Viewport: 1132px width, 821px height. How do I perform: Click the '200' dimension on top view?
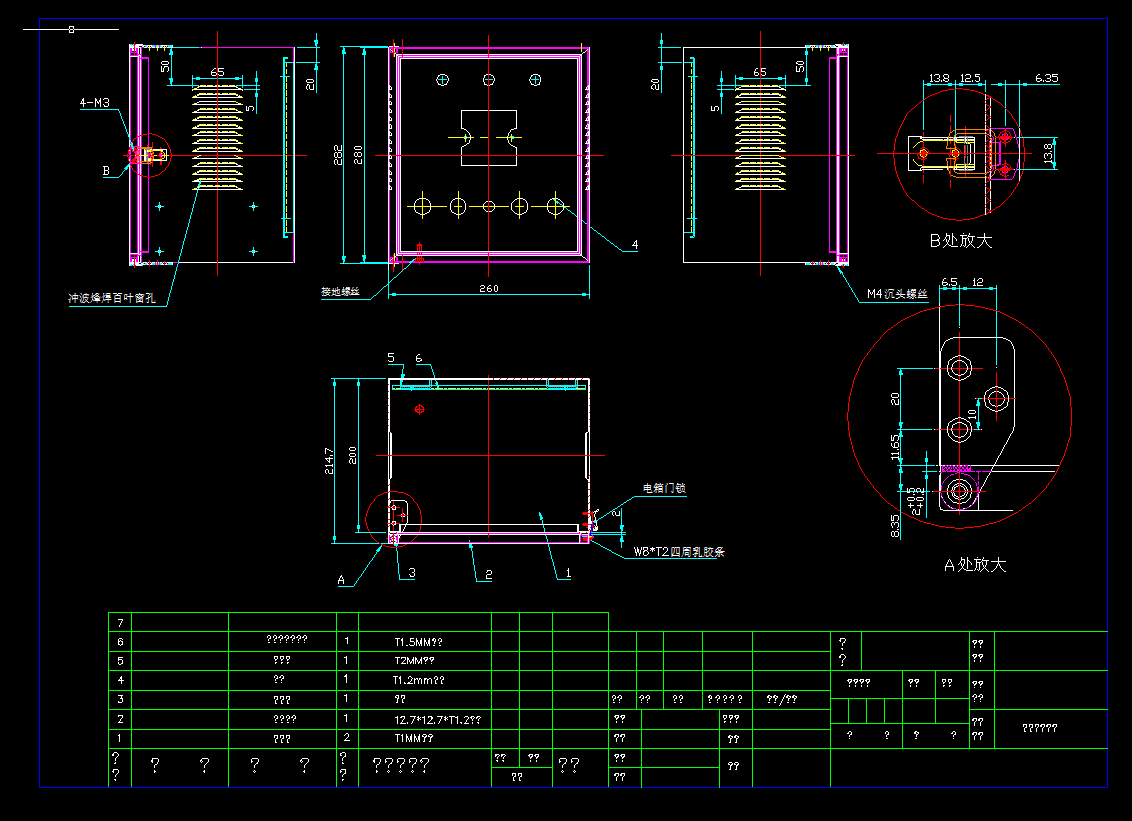pyautogui.click(x=352, y=456)
